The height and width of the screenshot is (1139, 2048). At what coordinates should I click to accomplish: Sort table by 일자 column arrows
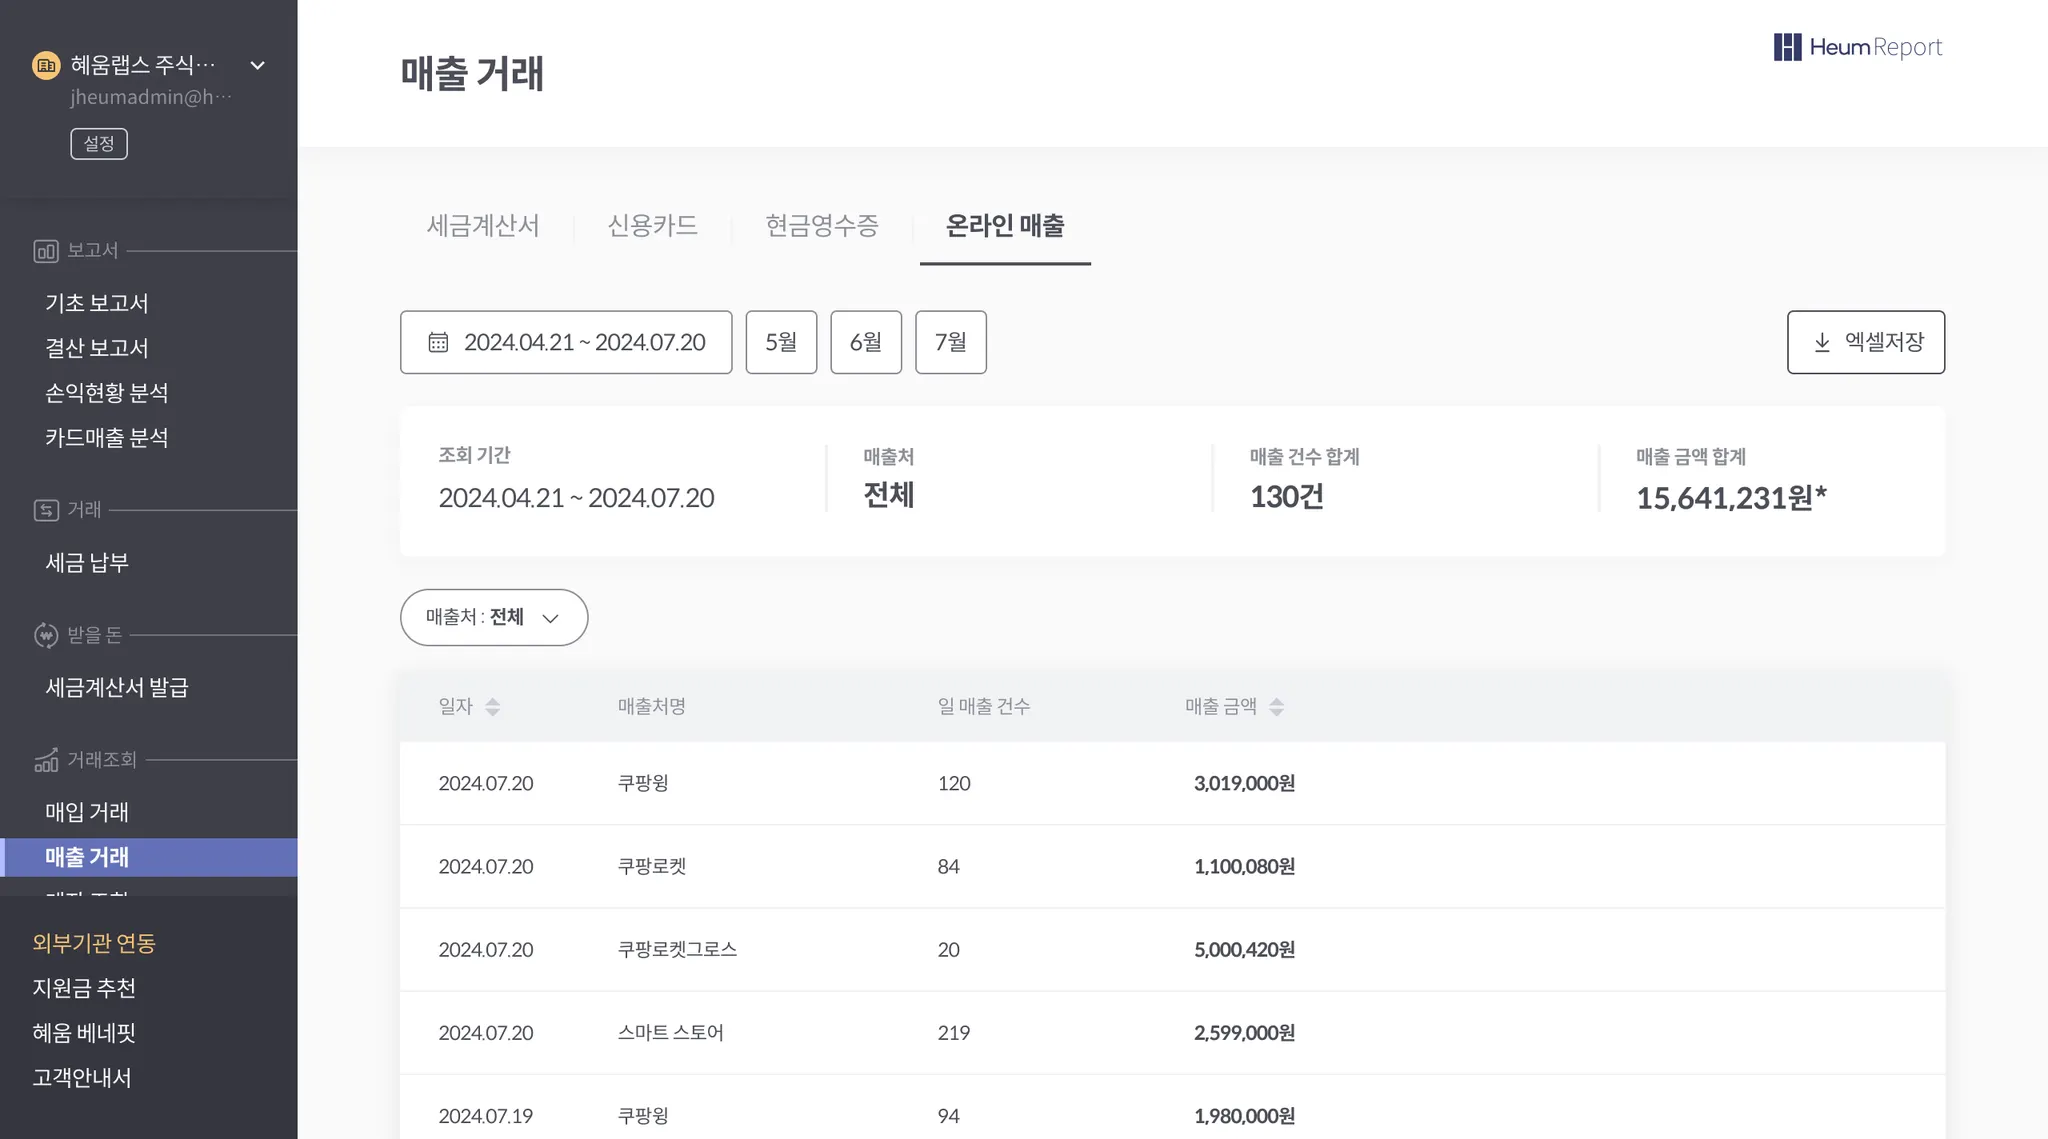click(492, 707)
